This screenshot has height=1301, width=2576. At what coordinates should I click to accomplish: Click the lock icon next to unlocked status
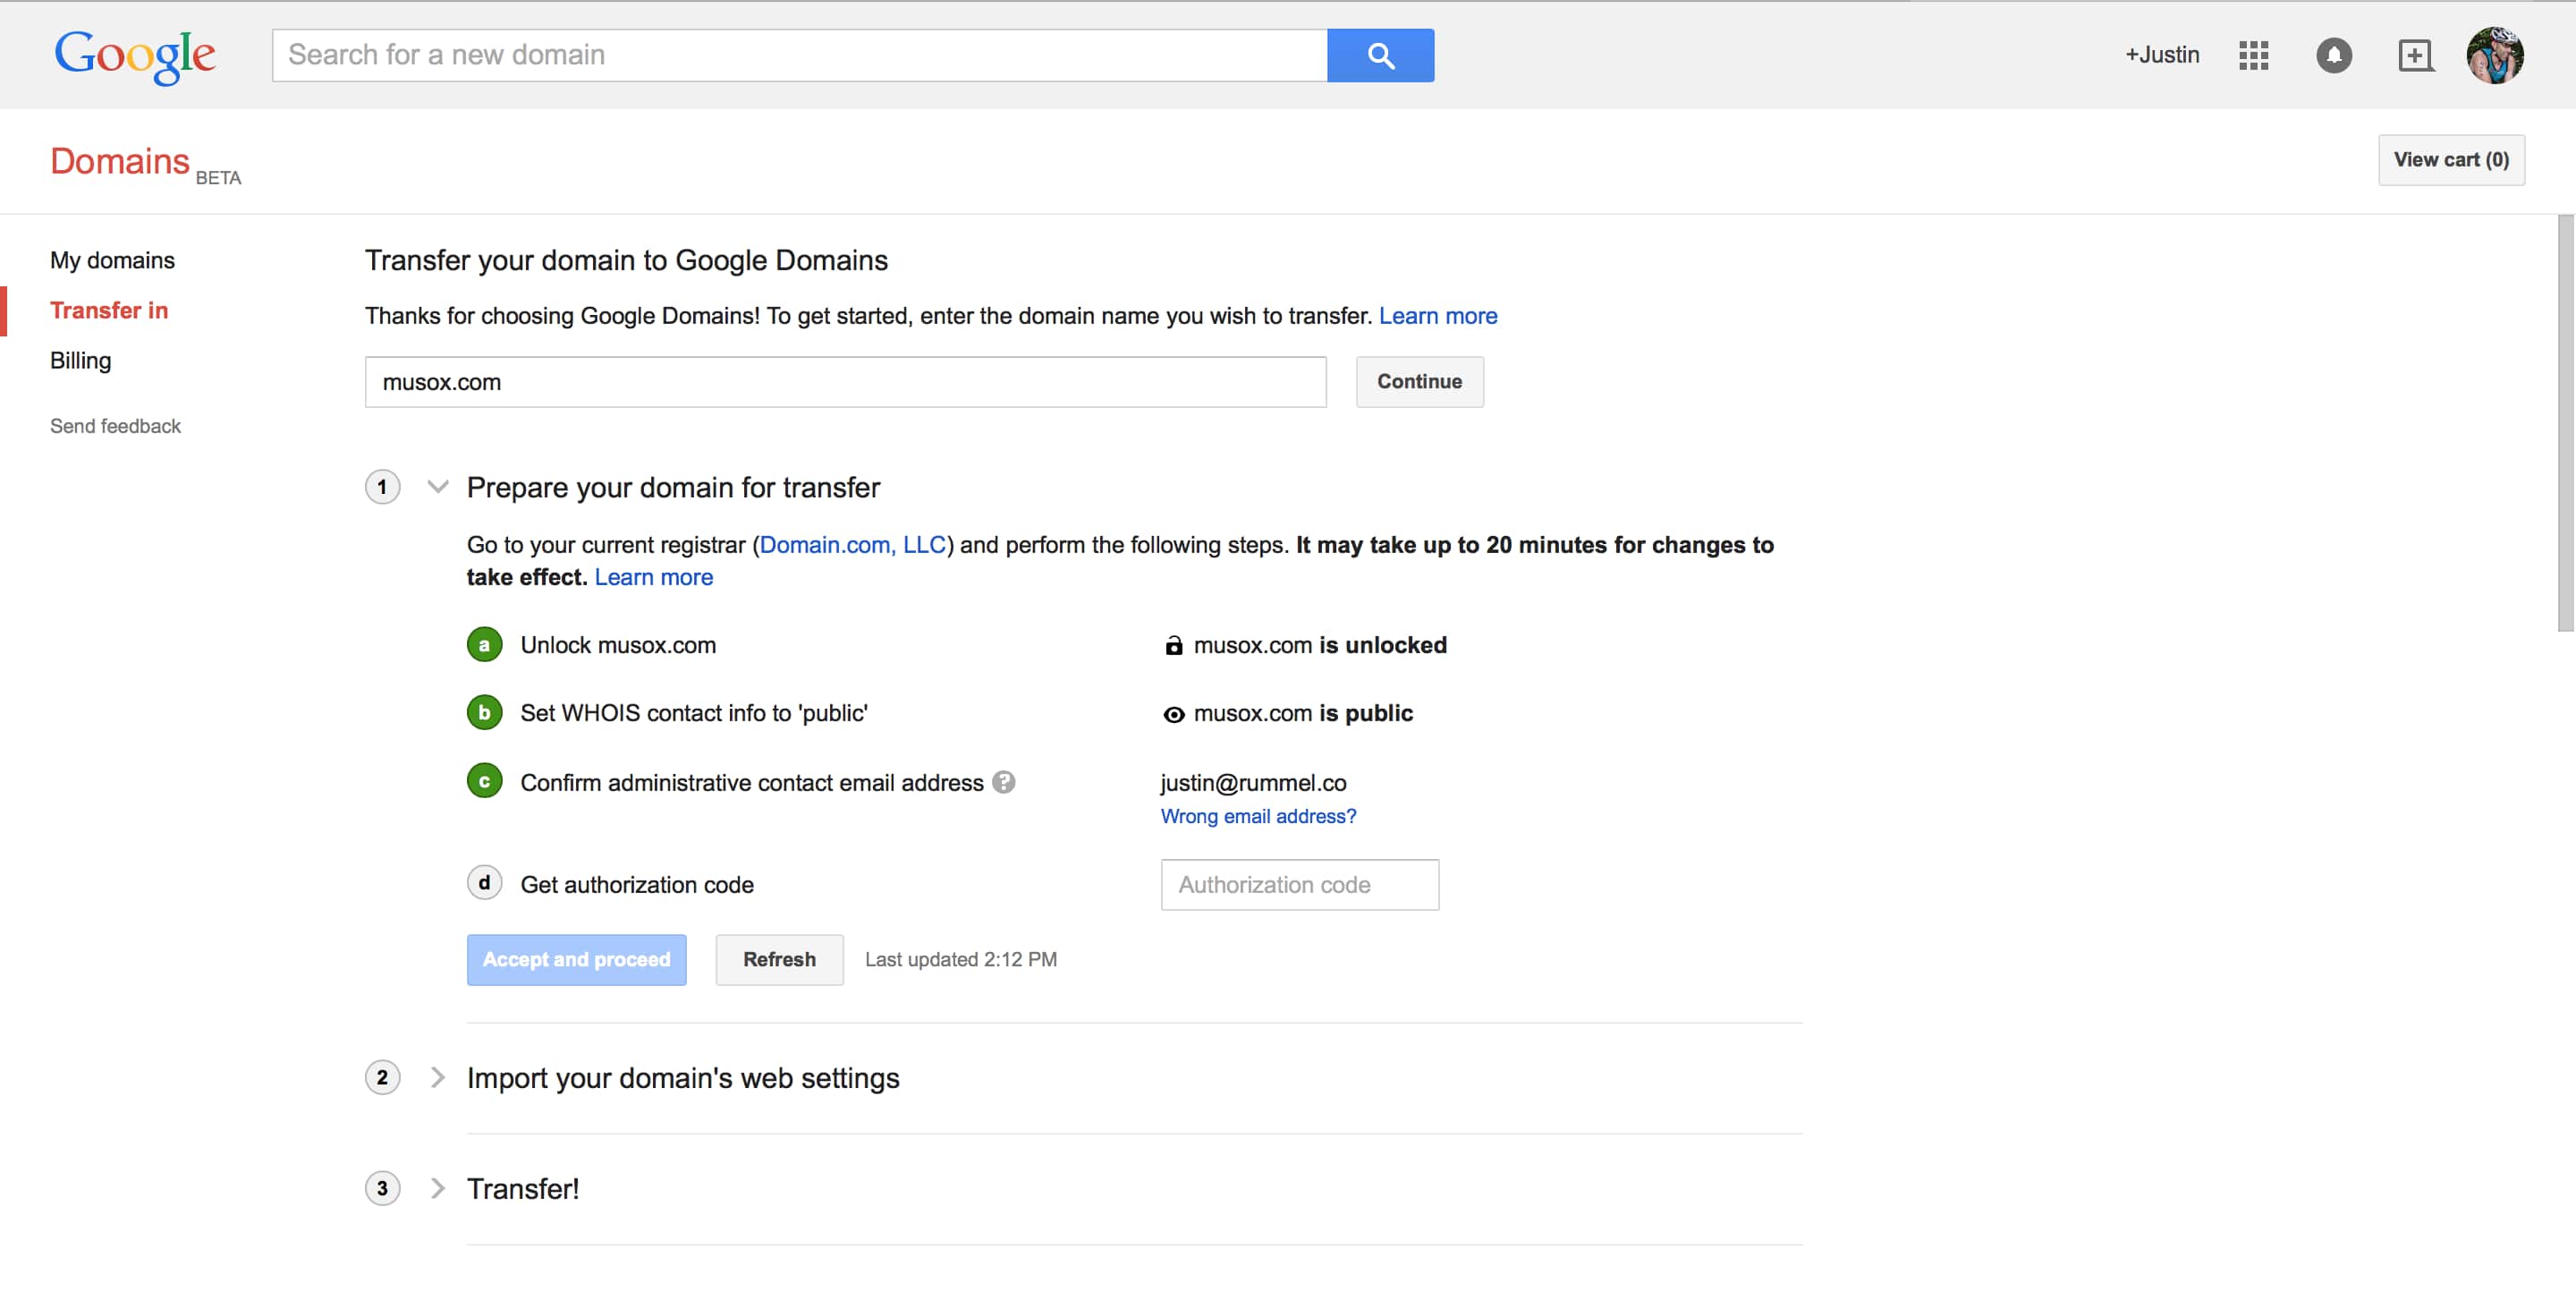pyautogui.click(x=1173, y=646)
